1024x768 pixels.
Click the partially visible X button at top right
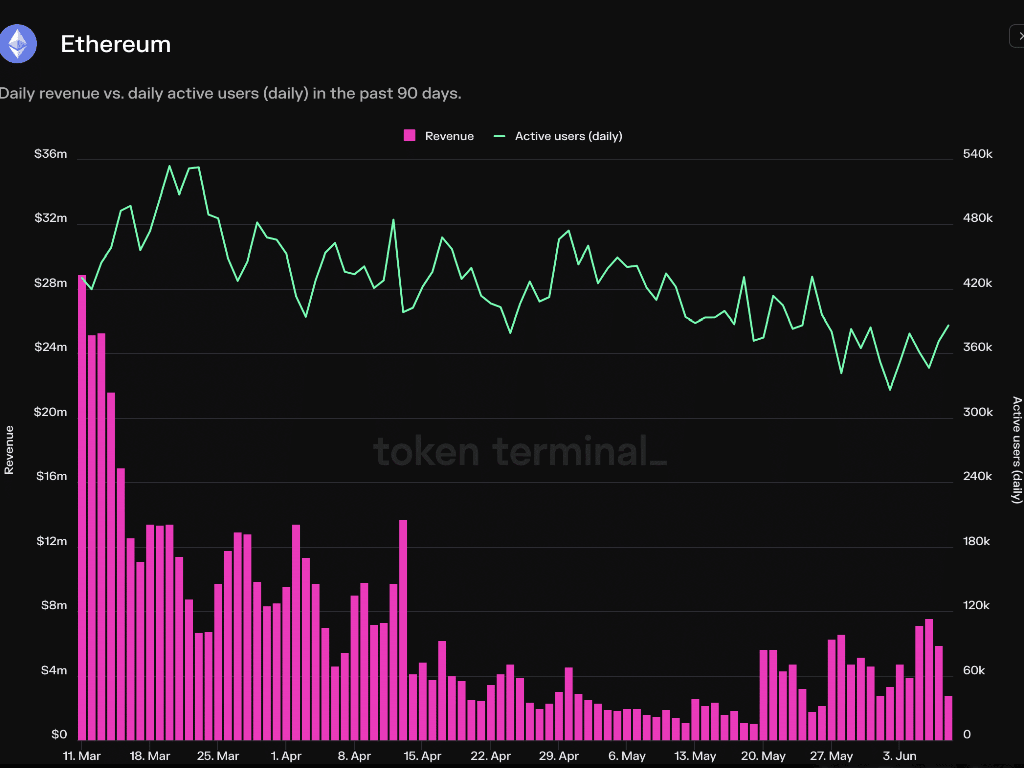(1016, 36)
